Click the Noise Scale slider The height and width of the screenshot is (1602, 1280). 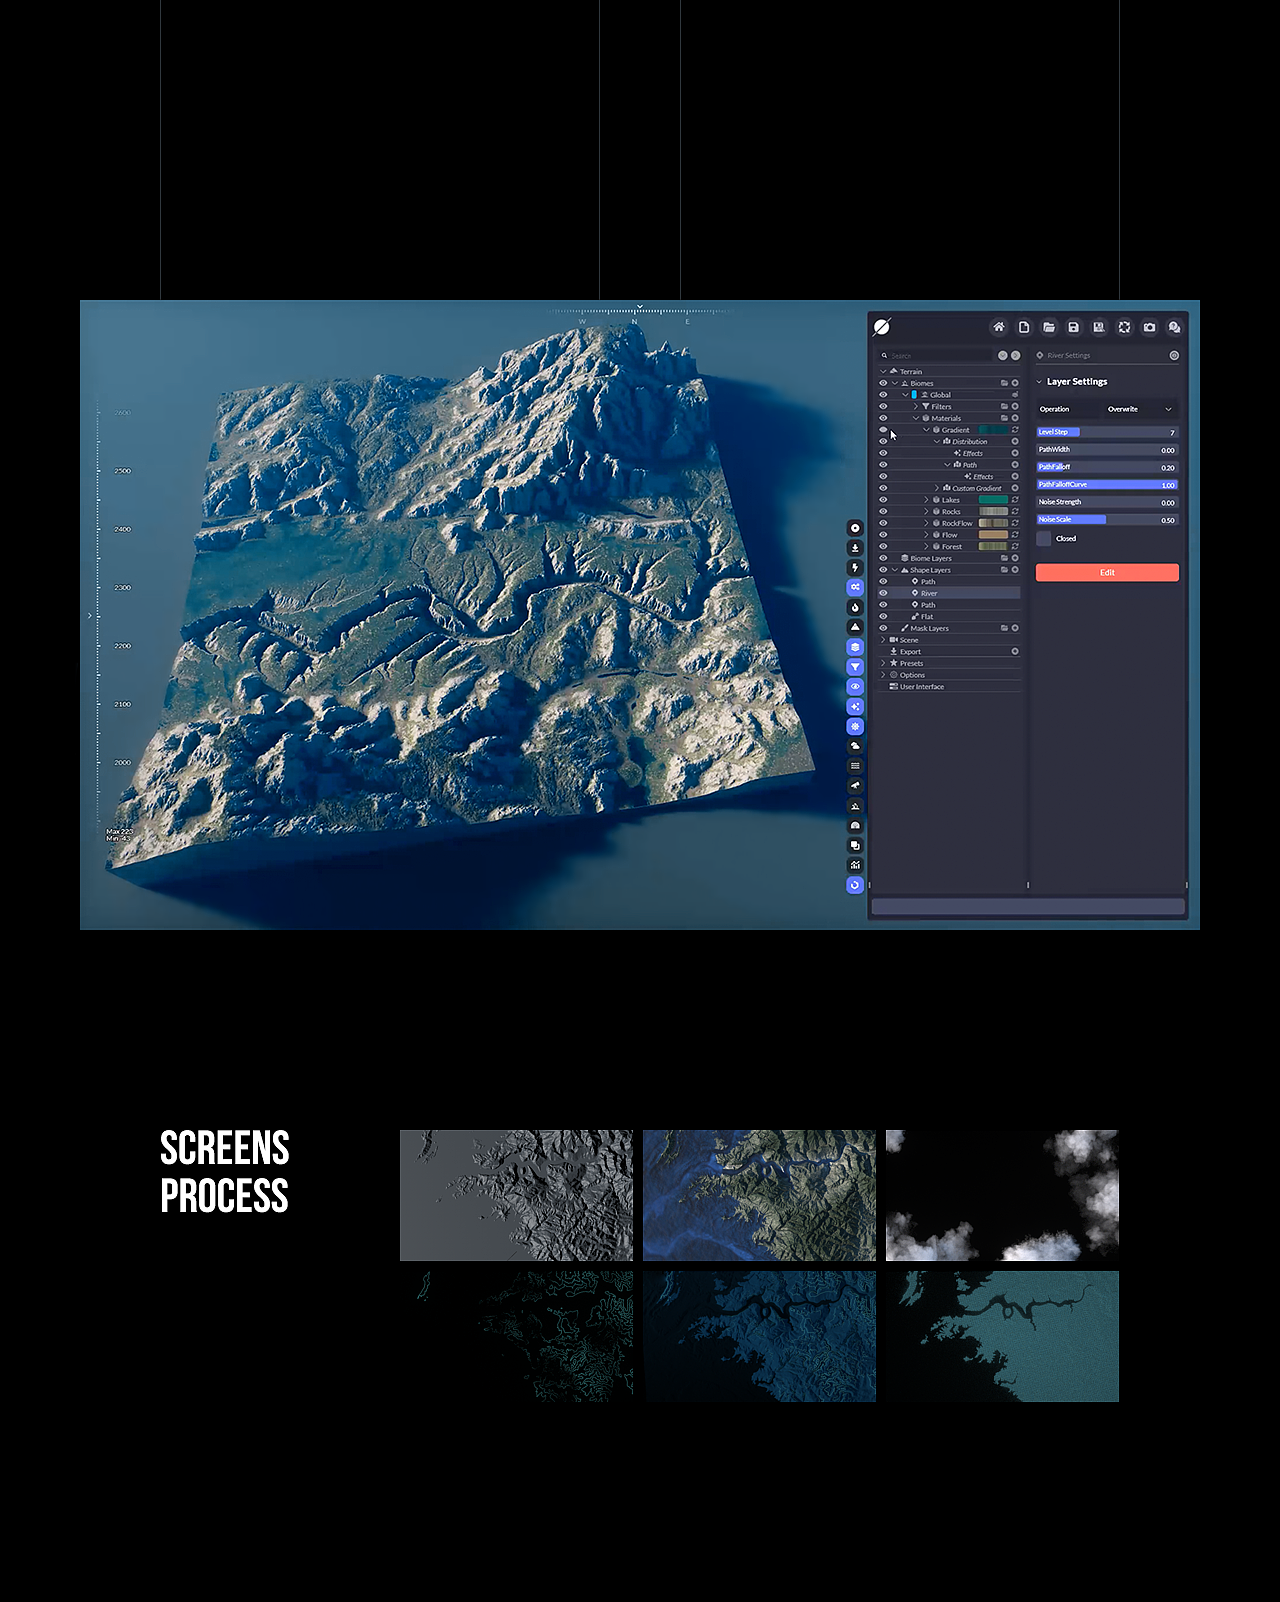point(1107,520)
